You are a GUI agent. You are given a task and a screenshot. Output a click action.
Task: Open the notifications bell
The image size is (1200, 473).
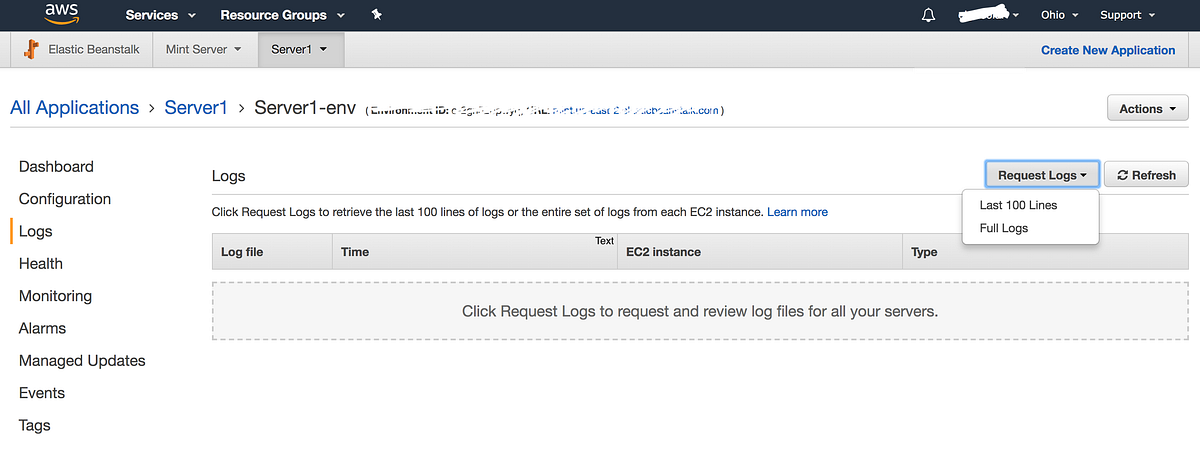pos(929,15)
